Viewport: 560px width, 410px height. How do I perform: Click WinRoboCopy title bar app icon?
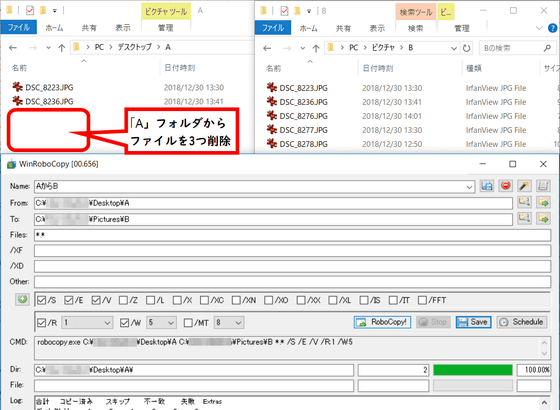point(11,164)
